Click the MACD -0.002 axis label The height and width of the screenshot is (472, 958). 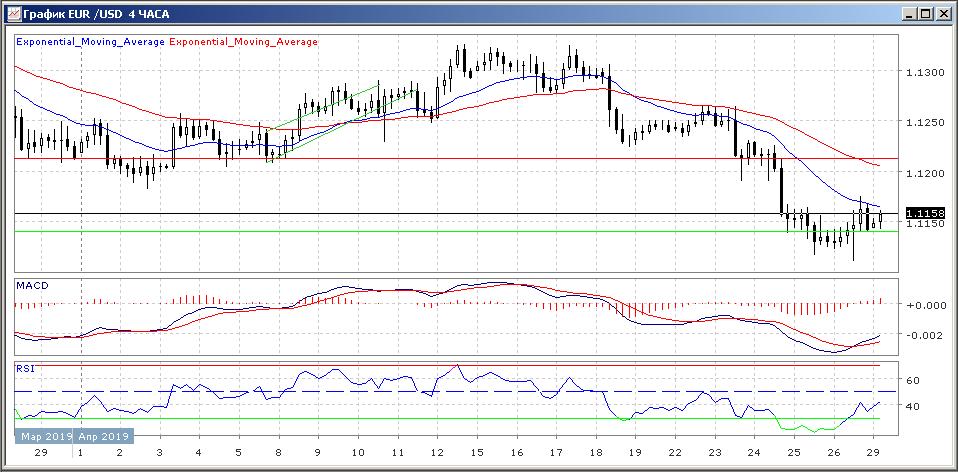click(925, 335)
